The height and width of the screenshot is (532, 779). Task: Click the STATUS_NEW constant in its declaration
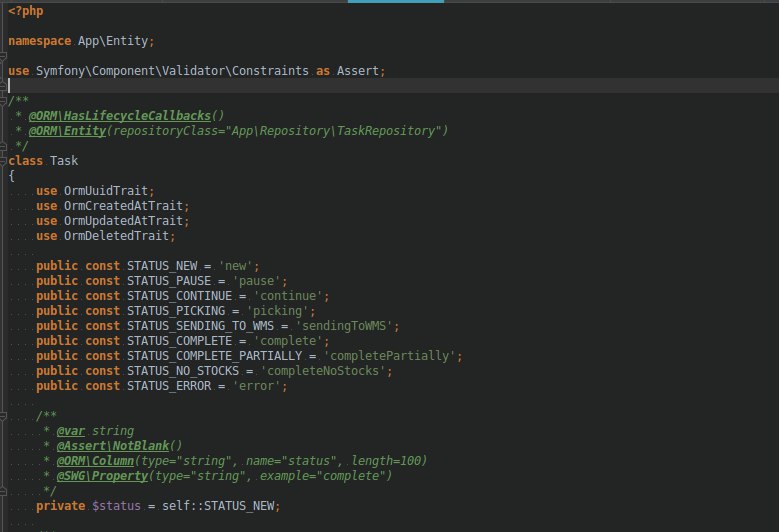pyautogui.click(x=162, y=266)
